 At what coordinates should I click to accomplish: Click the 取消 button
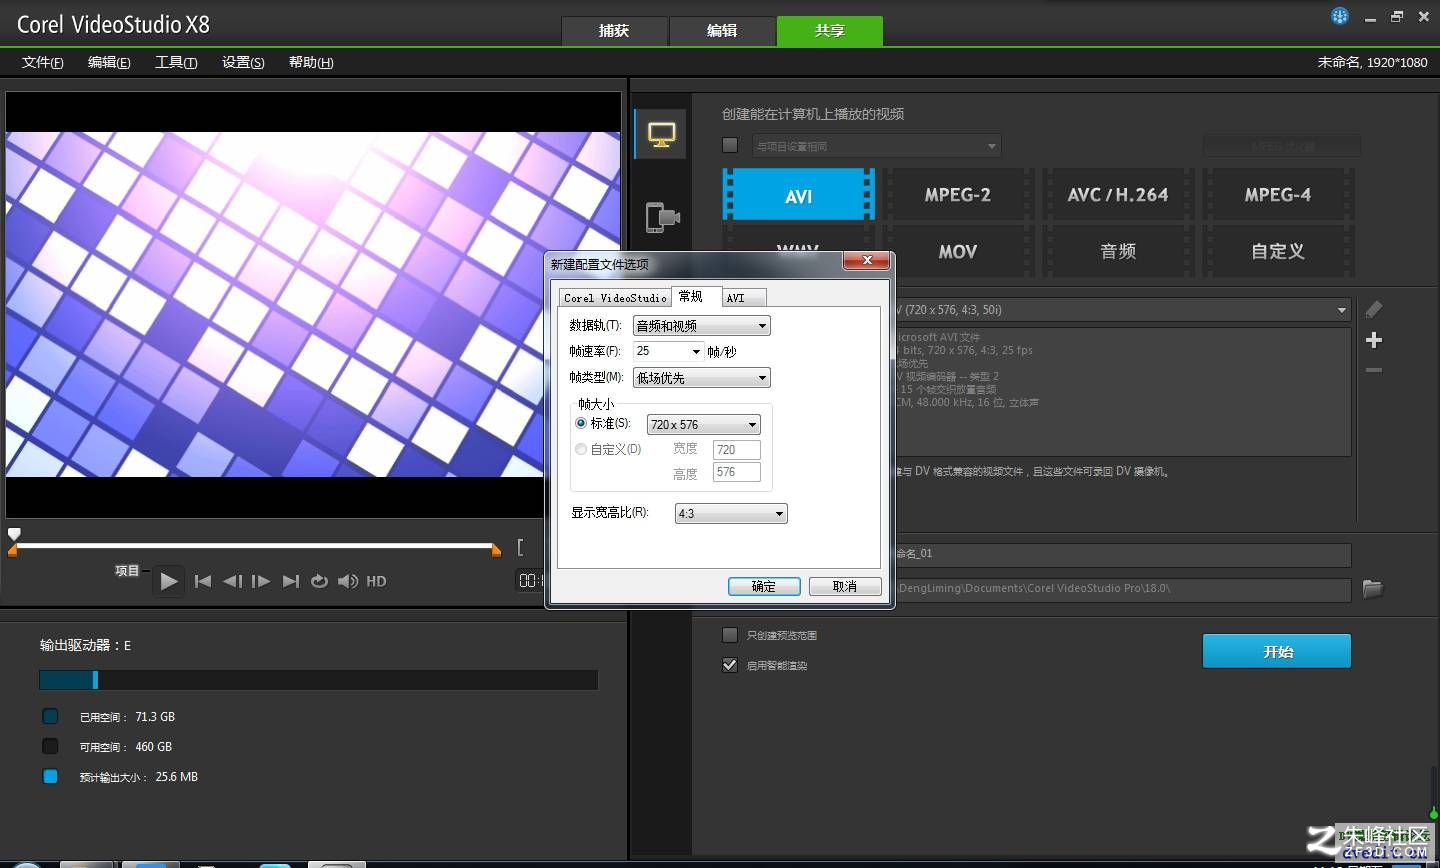point(845,587)
